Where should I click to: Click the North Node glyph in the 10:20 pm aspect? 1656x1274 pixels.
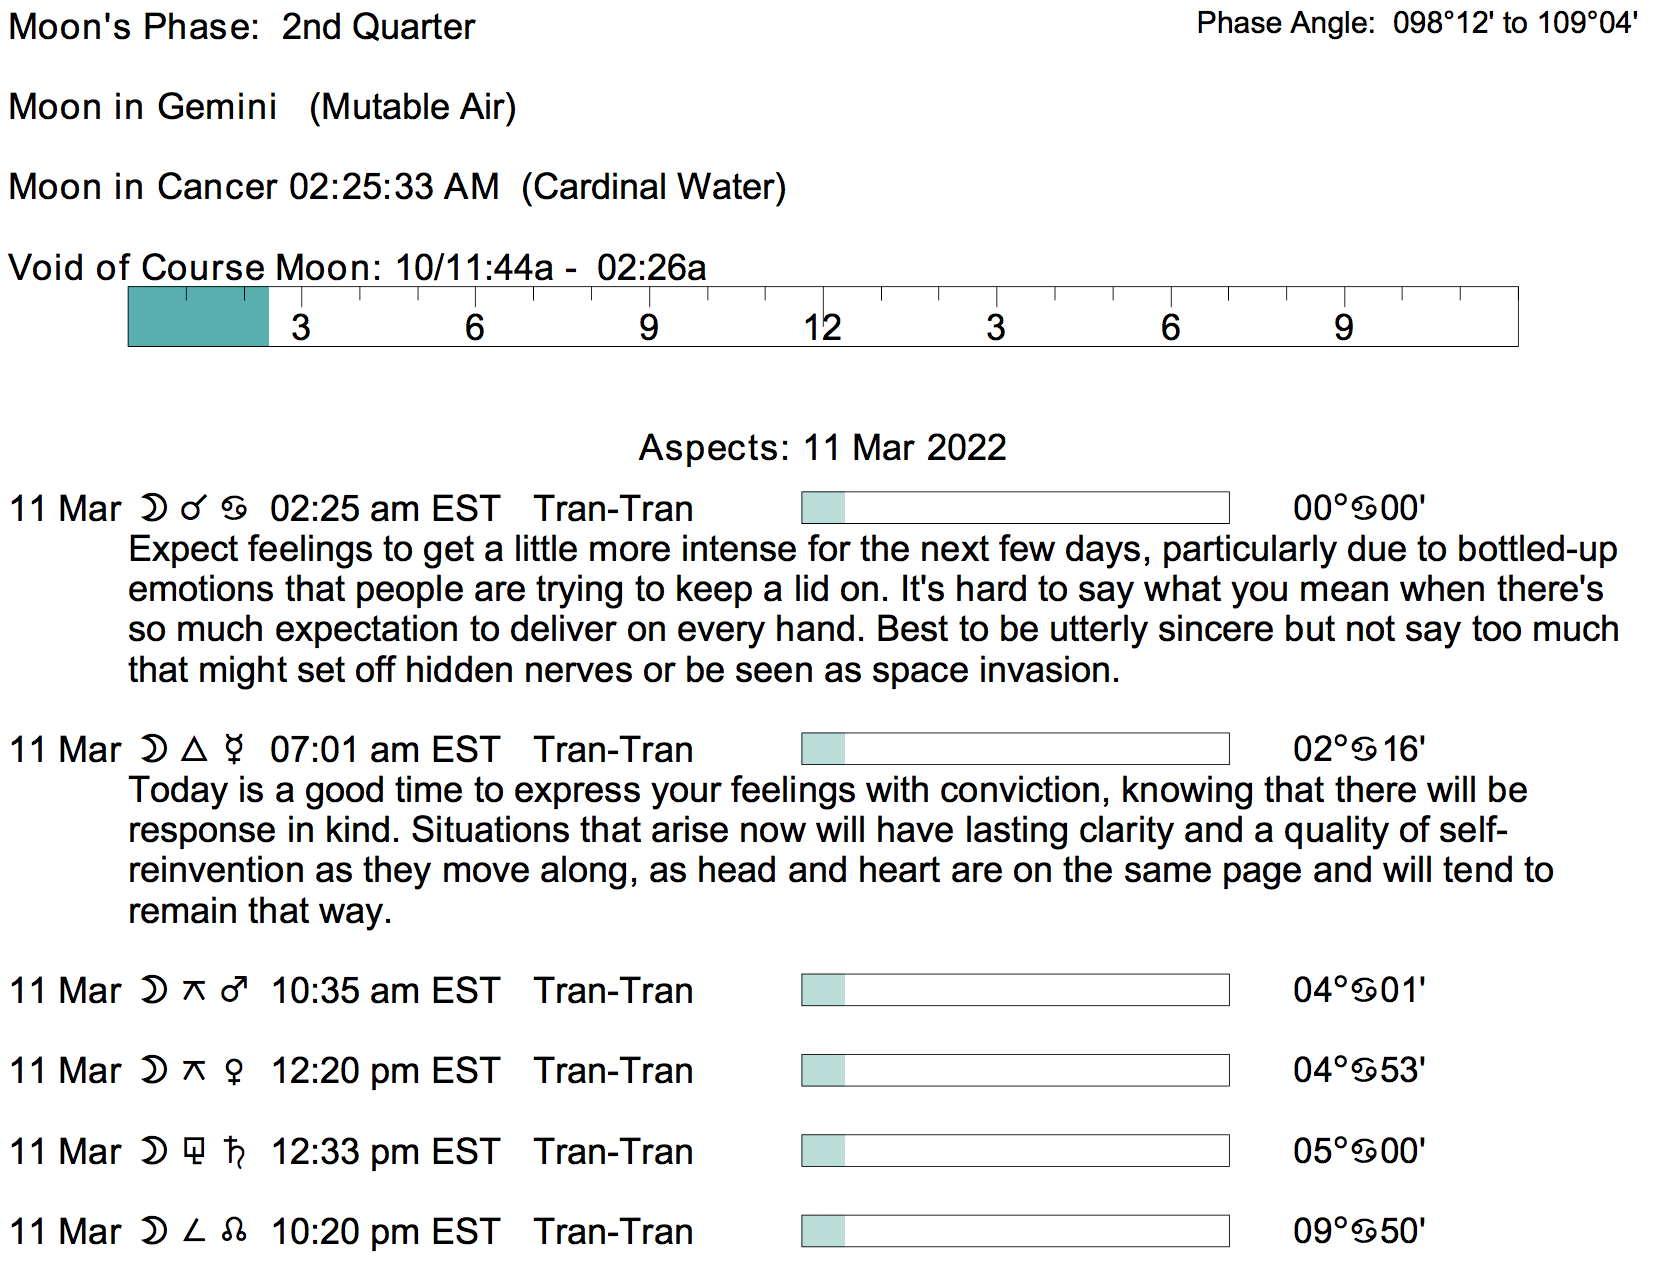234,1232
